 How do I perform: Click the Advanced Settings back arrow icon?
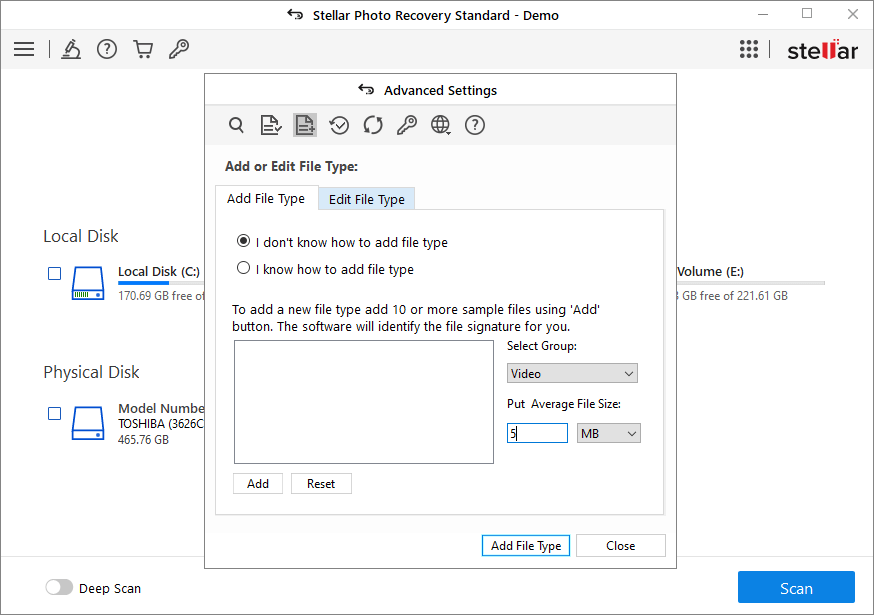366,89
